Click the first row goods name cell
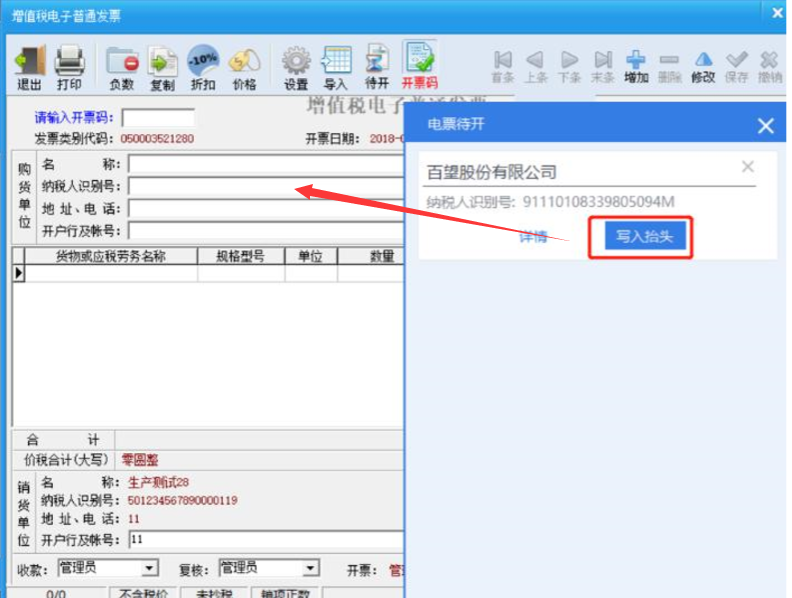This screenshot has height=598, width=792. pyautogui.click(x=111, y=273)
